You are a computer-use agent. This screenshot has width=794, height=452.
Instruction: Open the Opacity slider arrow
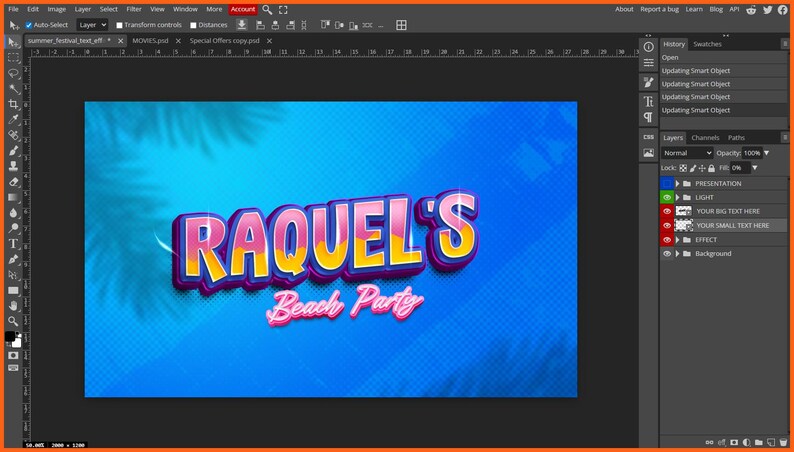point(767,153)
